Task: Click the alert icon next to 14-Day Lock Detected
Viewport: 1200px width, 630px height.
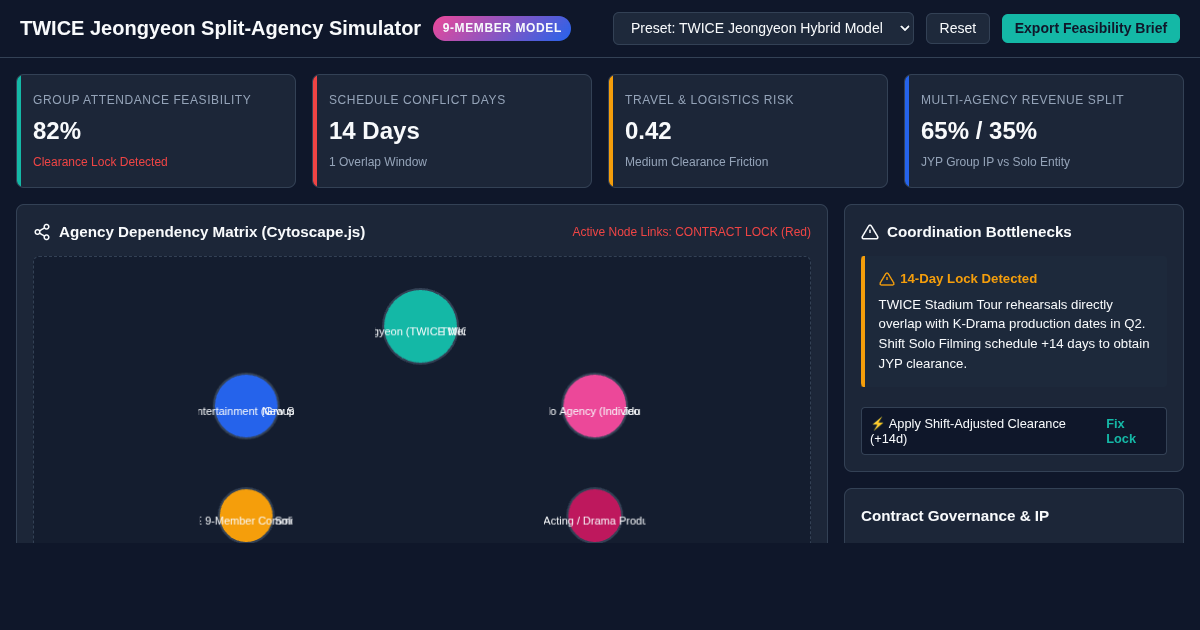Action: point(887,279)
